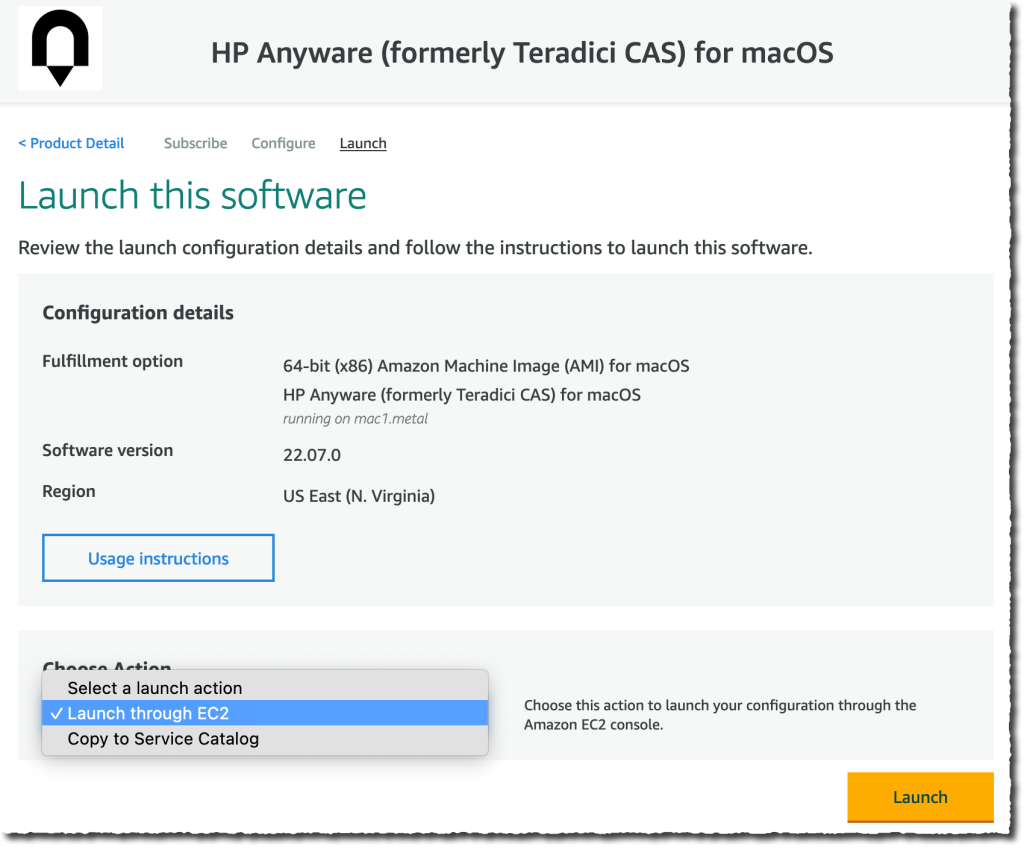Click the US East (N. Virginia) region text
Screen dimensions: 1024x847
click(x=358, y=496)
